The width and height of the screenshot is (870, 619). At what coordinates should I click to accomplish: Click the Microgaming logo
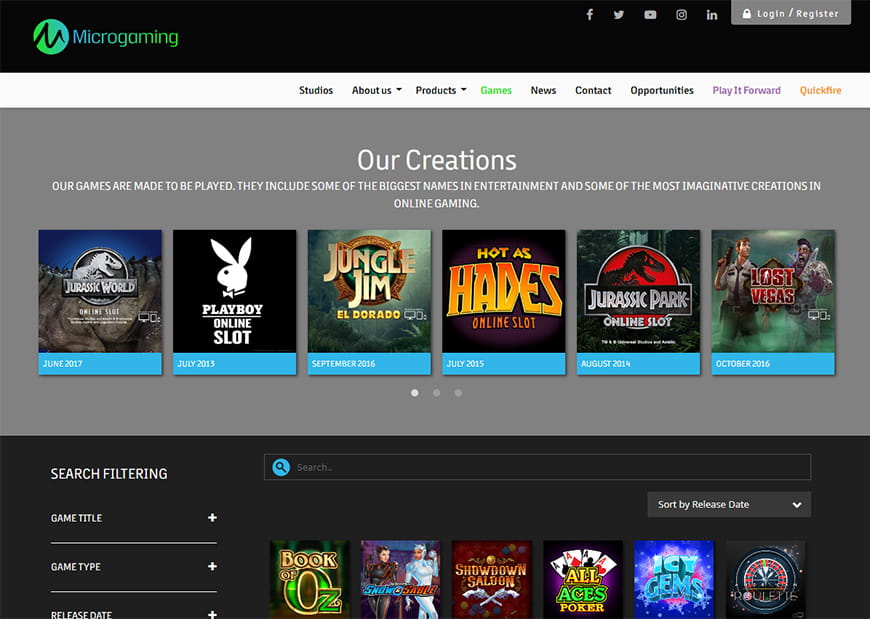pyautogui.click(x=105, y=37)
